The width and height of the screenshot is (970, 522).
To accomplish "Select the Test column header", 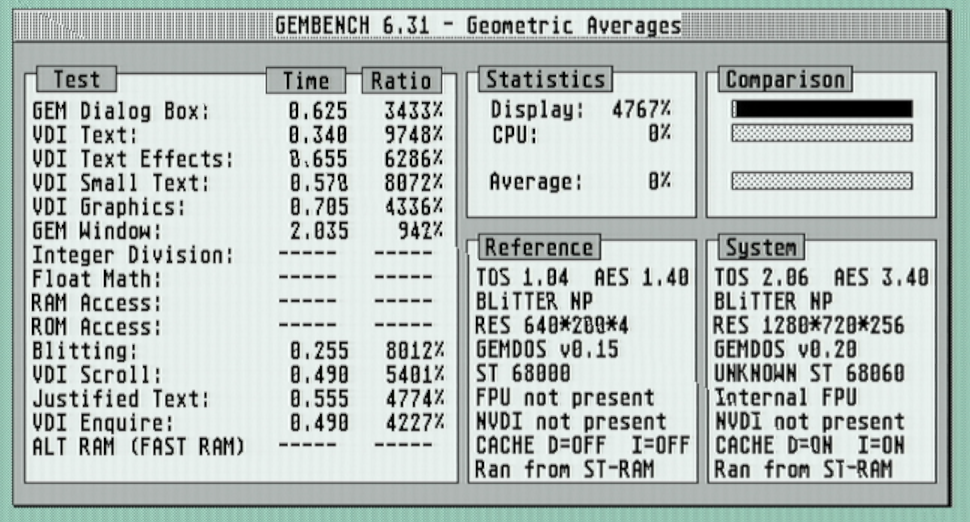I will click(77, 79).
